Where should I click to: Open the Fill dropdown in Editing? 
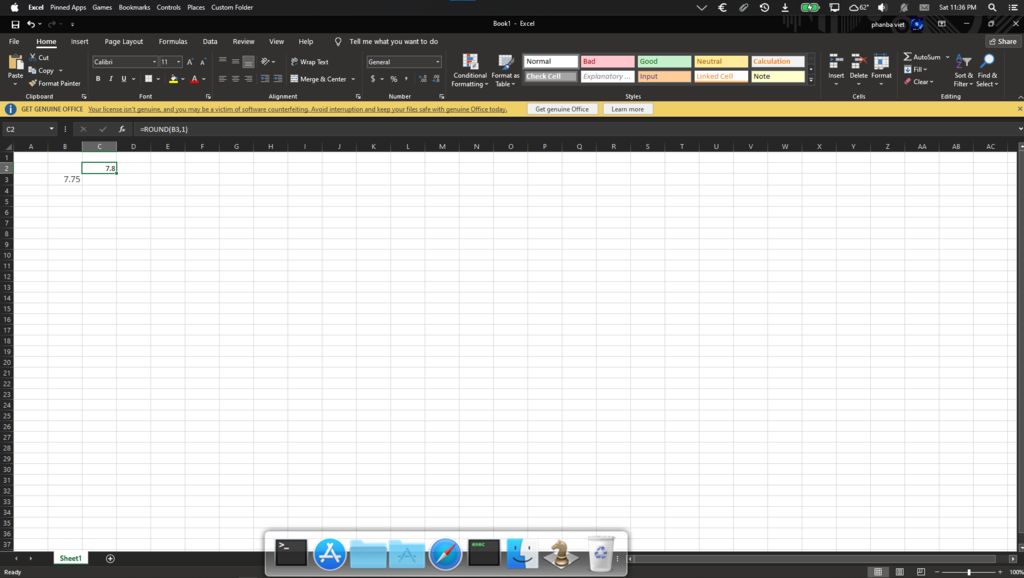(x=916, y=69)
